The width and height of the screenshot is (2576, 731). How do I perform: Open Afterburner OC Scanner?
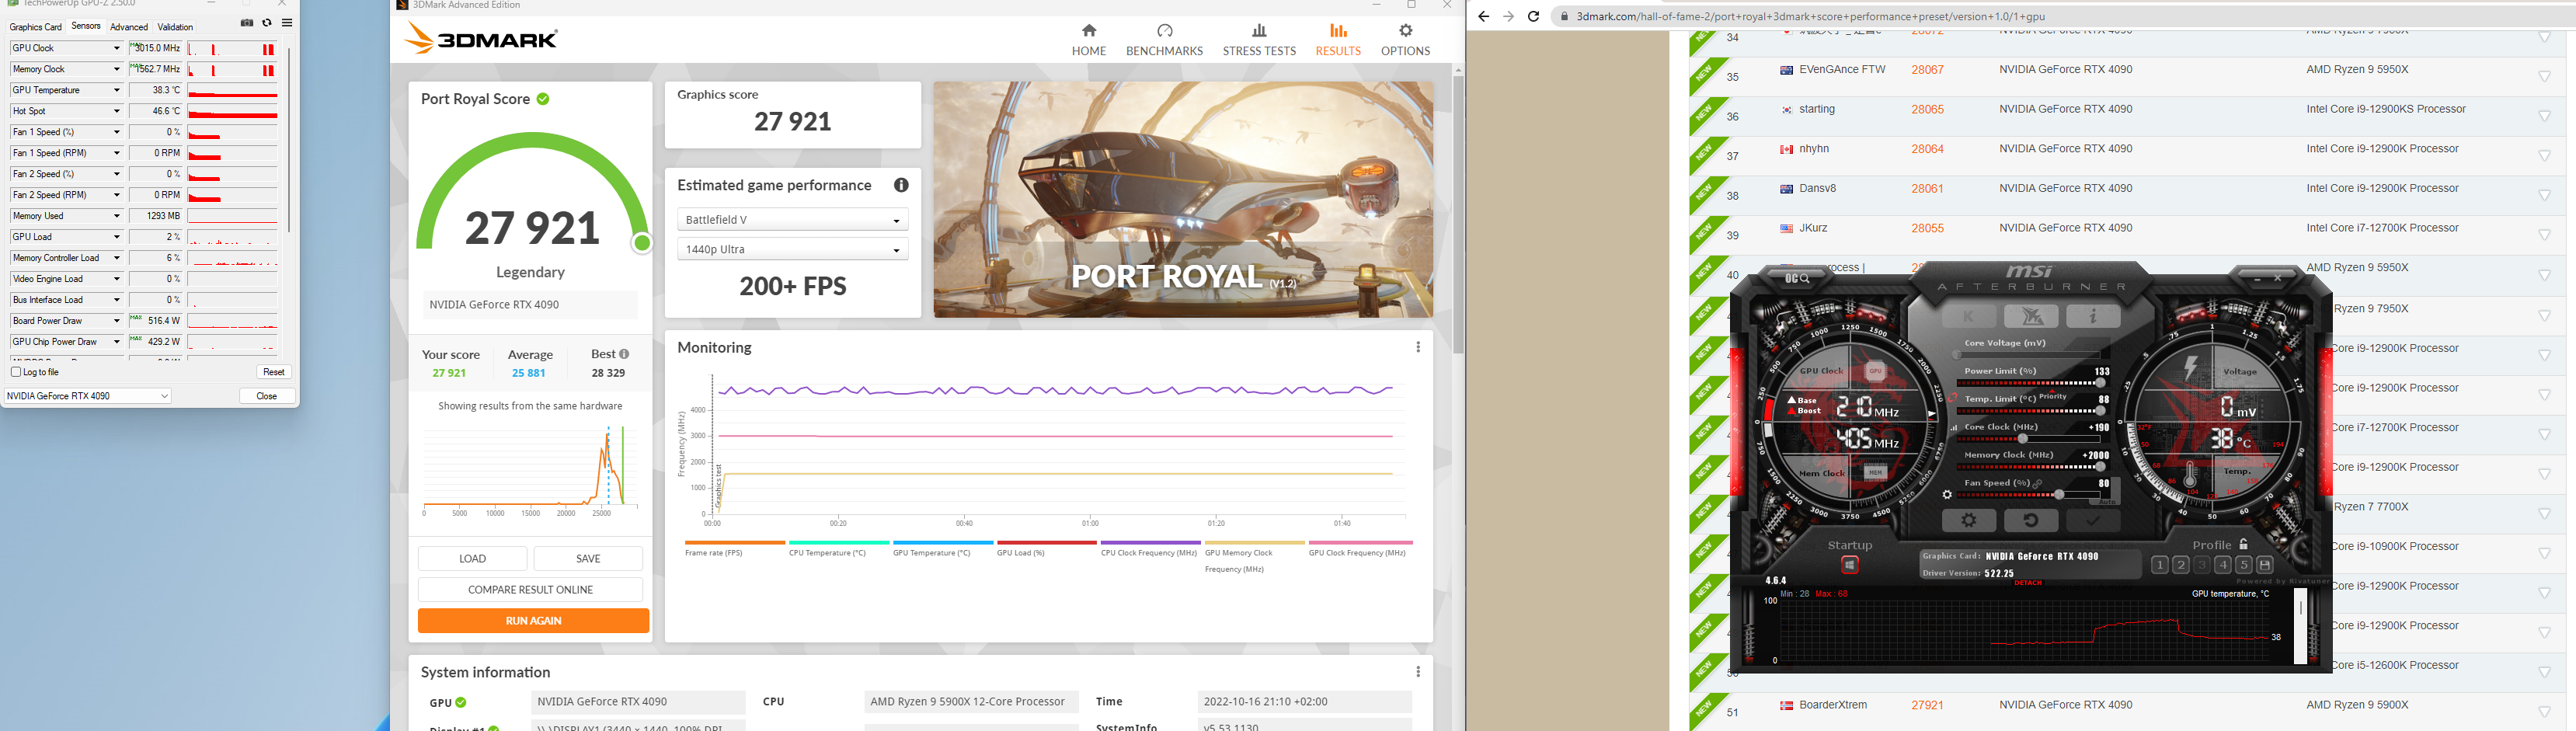click(1797, 278)
